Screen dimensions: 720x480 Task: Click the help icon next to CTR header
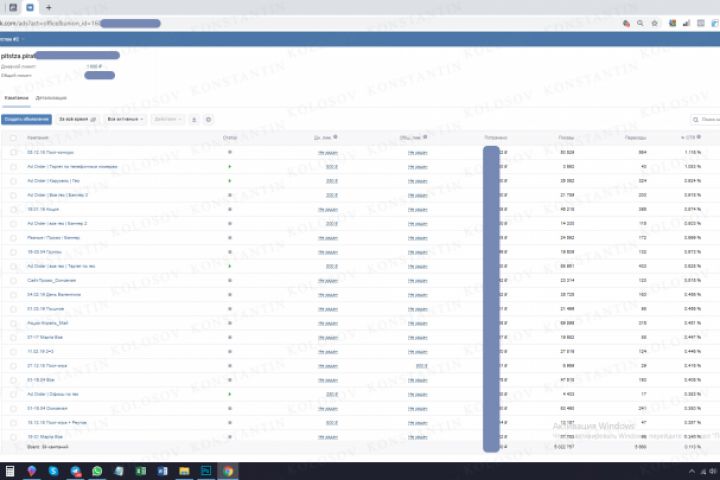pos(699,137)
